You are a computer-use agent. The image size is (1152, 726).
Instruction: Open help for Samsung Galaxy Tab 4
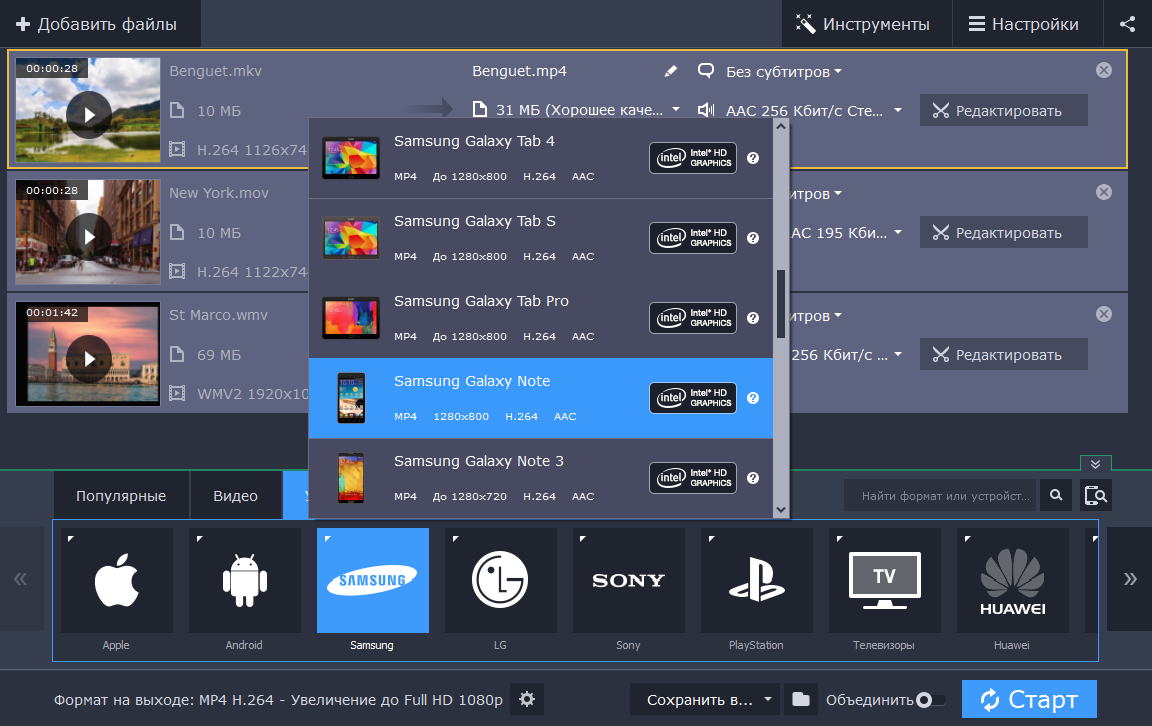tap(753, 158)
